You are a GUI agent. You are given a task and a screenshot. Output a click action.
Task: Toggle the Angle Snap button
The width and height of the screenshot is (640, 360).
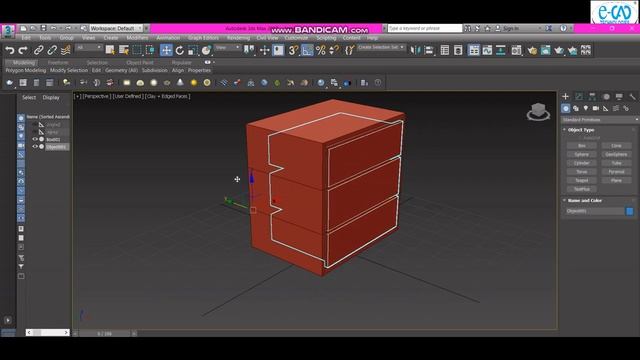coord(307,50)
